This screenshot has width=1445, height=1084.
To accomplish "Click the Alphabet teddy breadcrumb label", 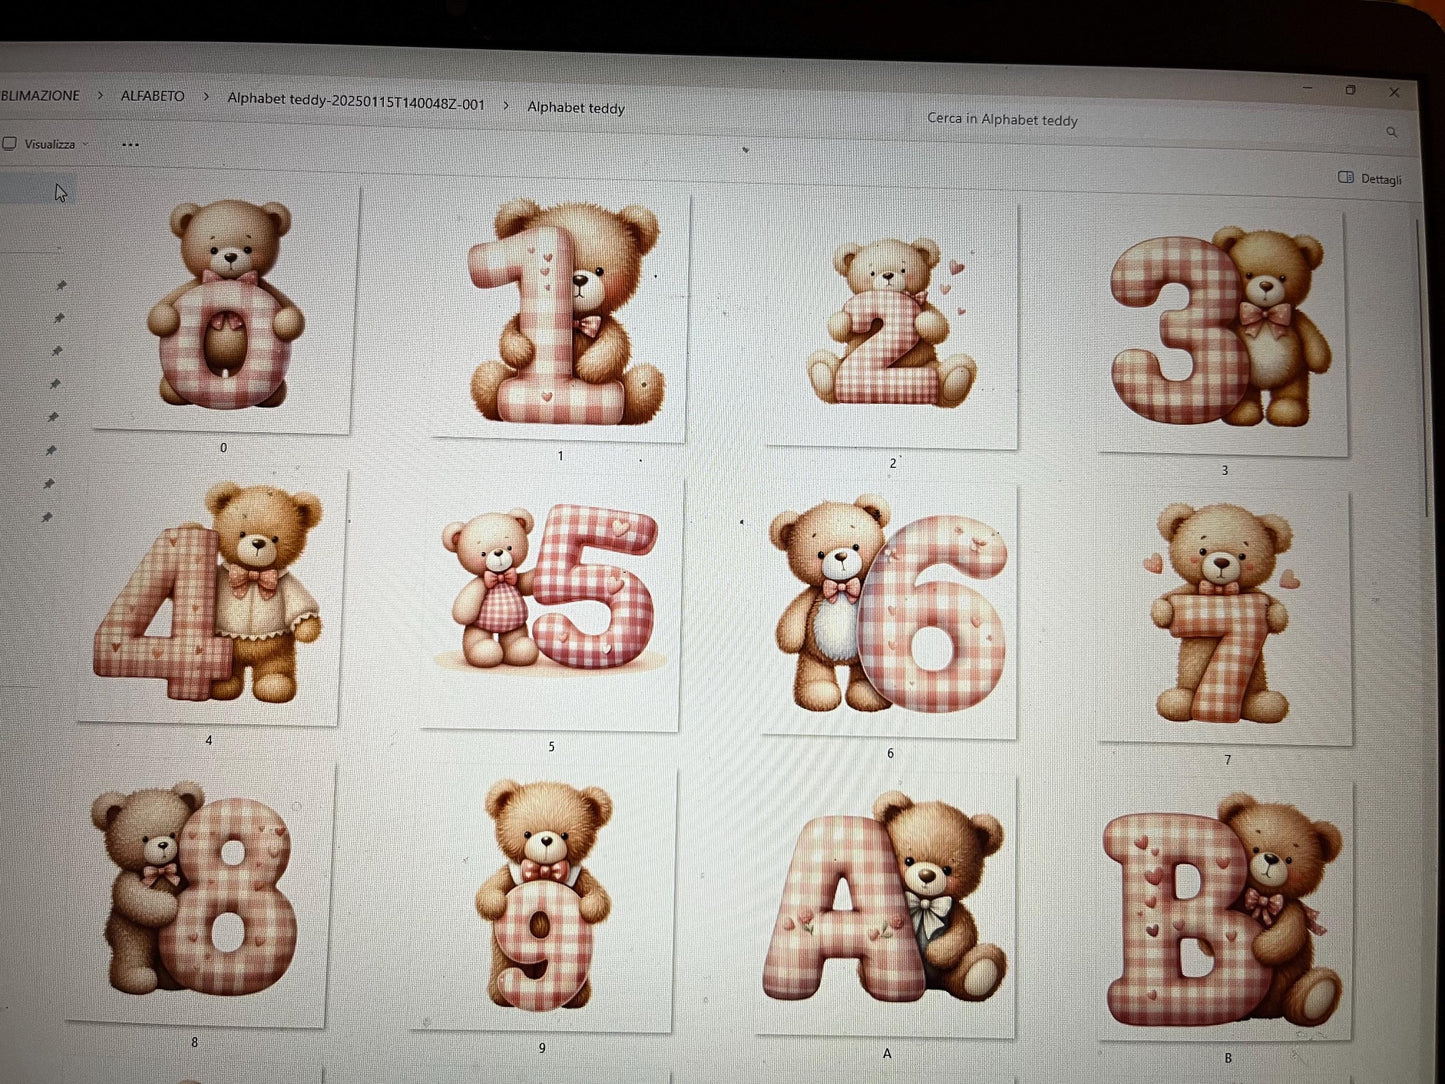I will tap(575, 108).
